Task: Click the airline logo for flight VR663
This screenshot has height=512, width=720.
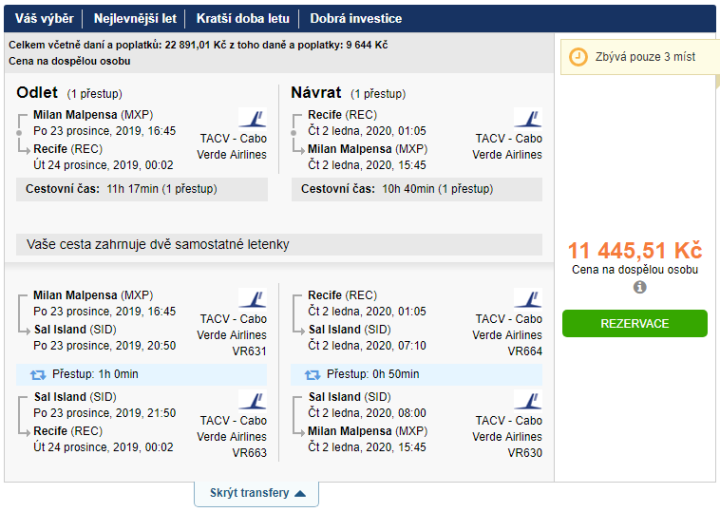Action: [x=252, y=401]
